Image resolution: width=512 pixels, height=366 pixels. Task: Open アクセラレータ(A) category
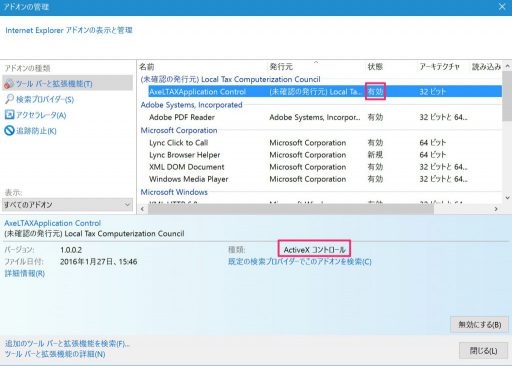(x=41, y=115)
